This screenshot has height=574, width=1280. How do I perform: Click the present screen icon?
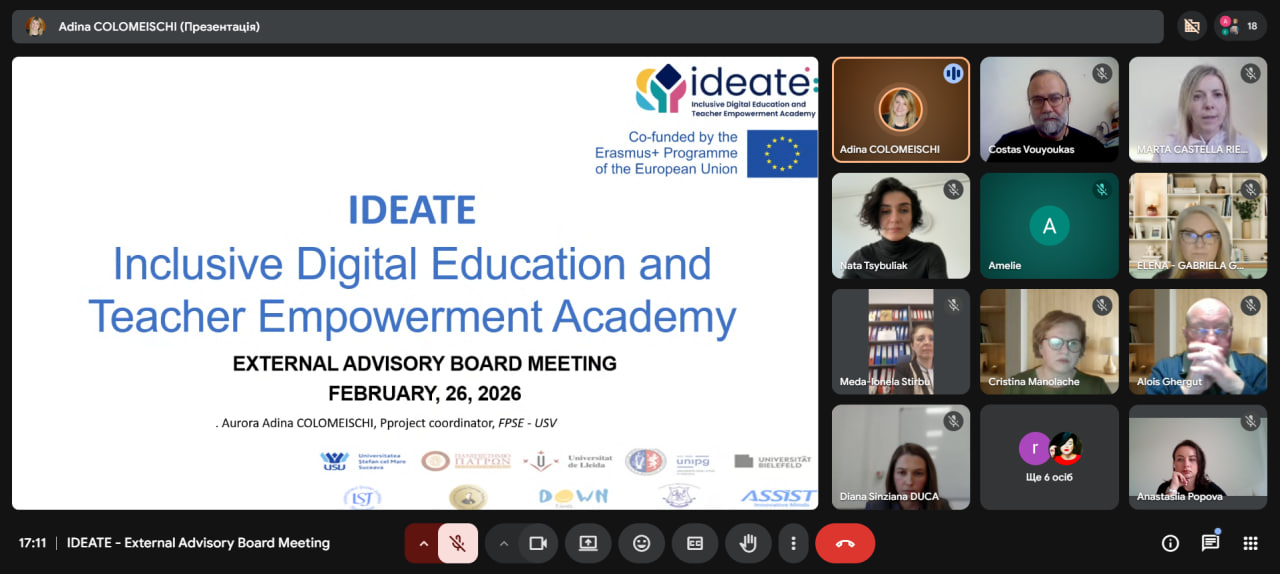pos(588,543)
